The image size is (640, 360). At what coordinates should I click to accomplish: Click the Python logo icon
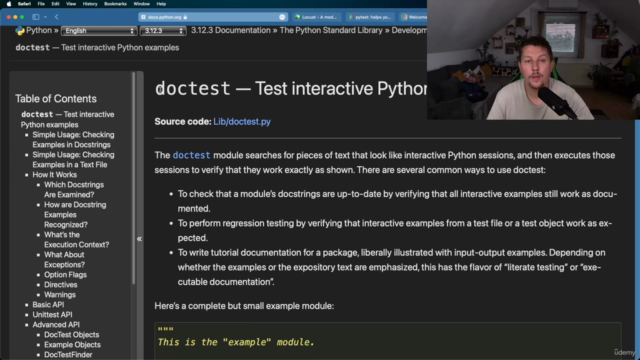click(x=20, y=31)
